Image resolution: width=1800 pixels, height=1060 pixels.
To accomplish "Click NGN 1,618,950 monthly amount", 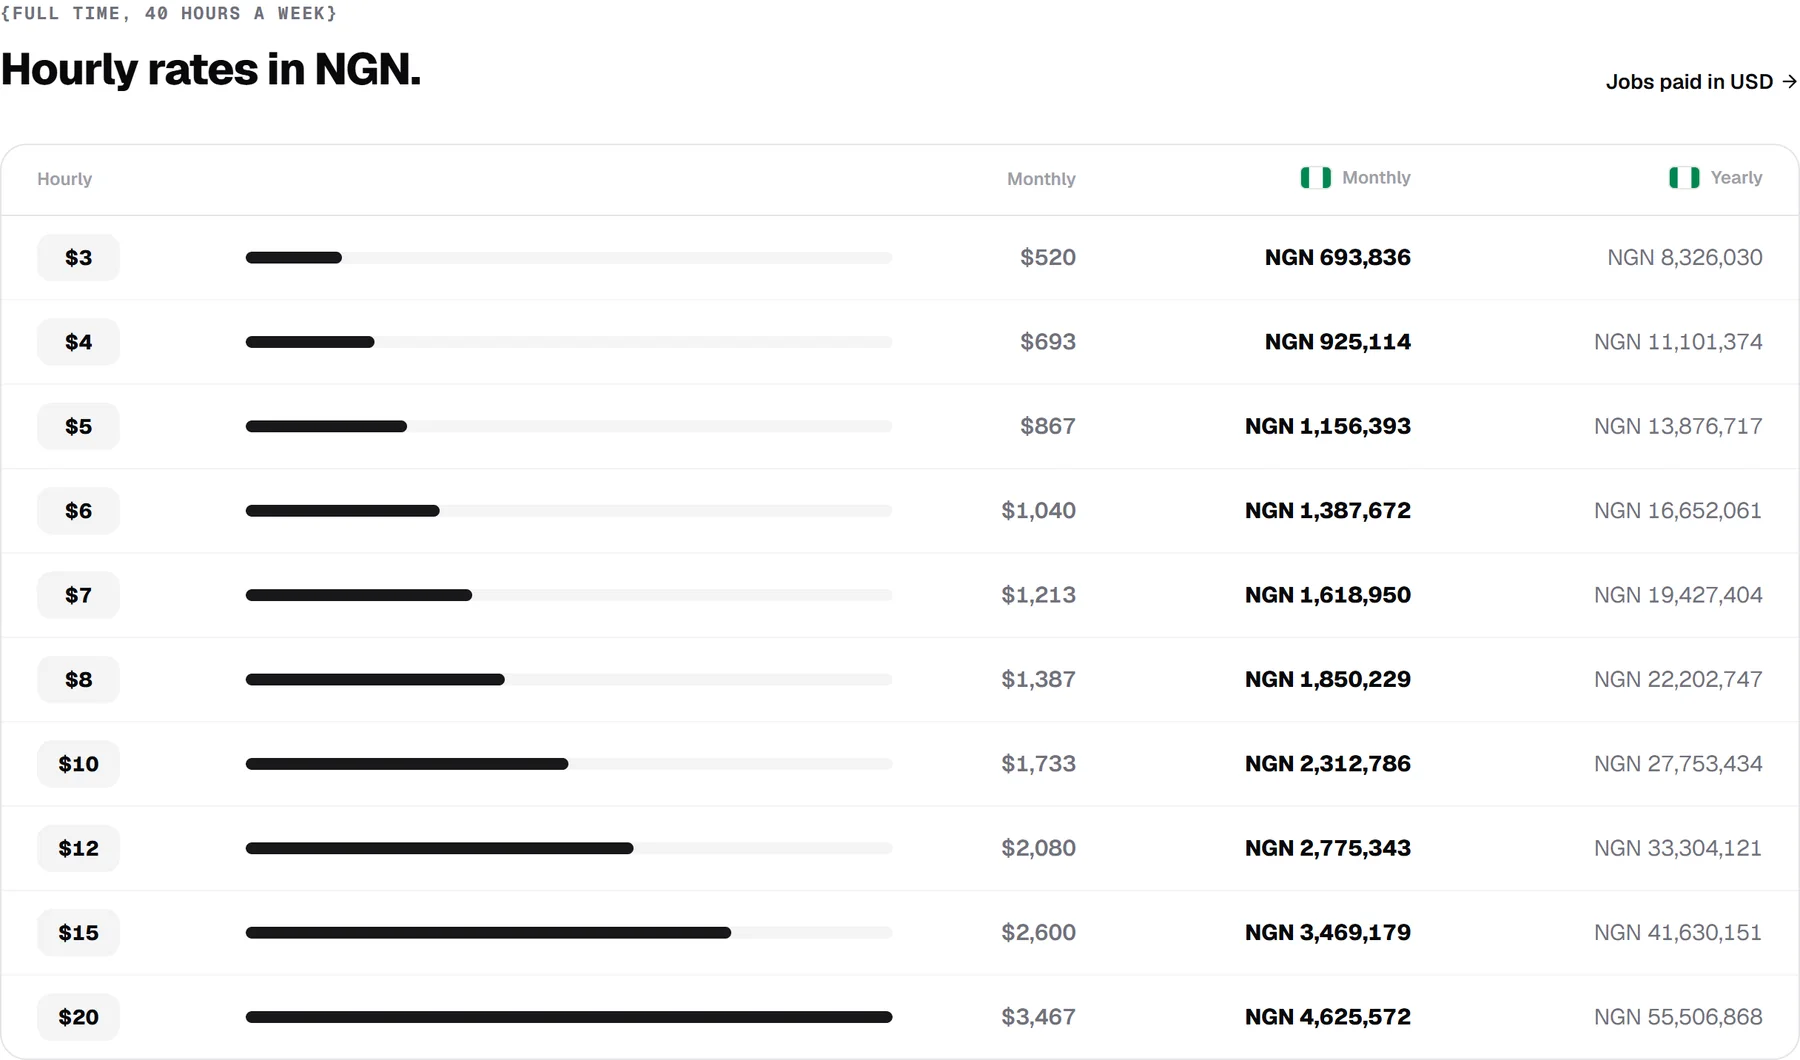I will pos(1328,595).
